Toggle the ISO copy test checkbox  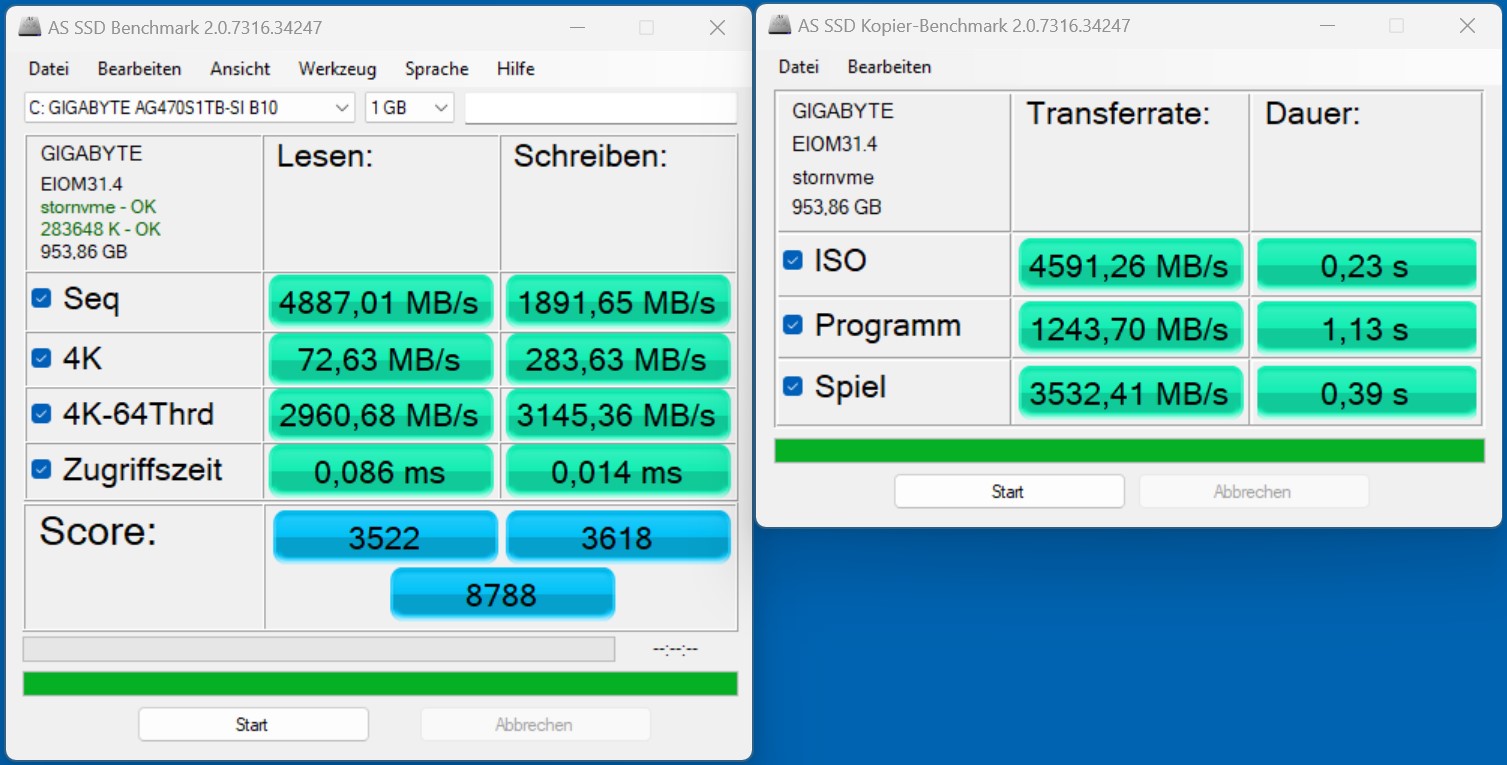coord(792,260)
